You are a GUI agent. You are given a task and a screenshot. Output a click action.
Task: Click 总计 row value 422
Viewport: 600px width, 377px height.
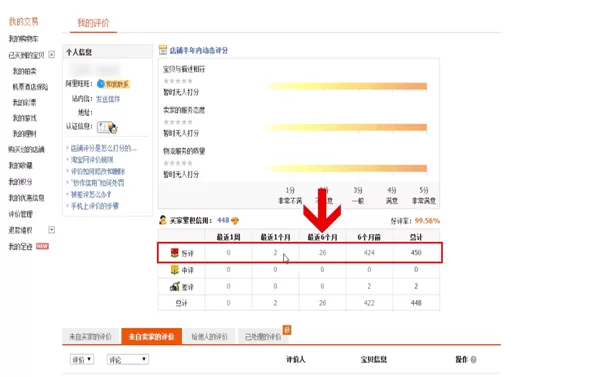click(x=369, y=303)
